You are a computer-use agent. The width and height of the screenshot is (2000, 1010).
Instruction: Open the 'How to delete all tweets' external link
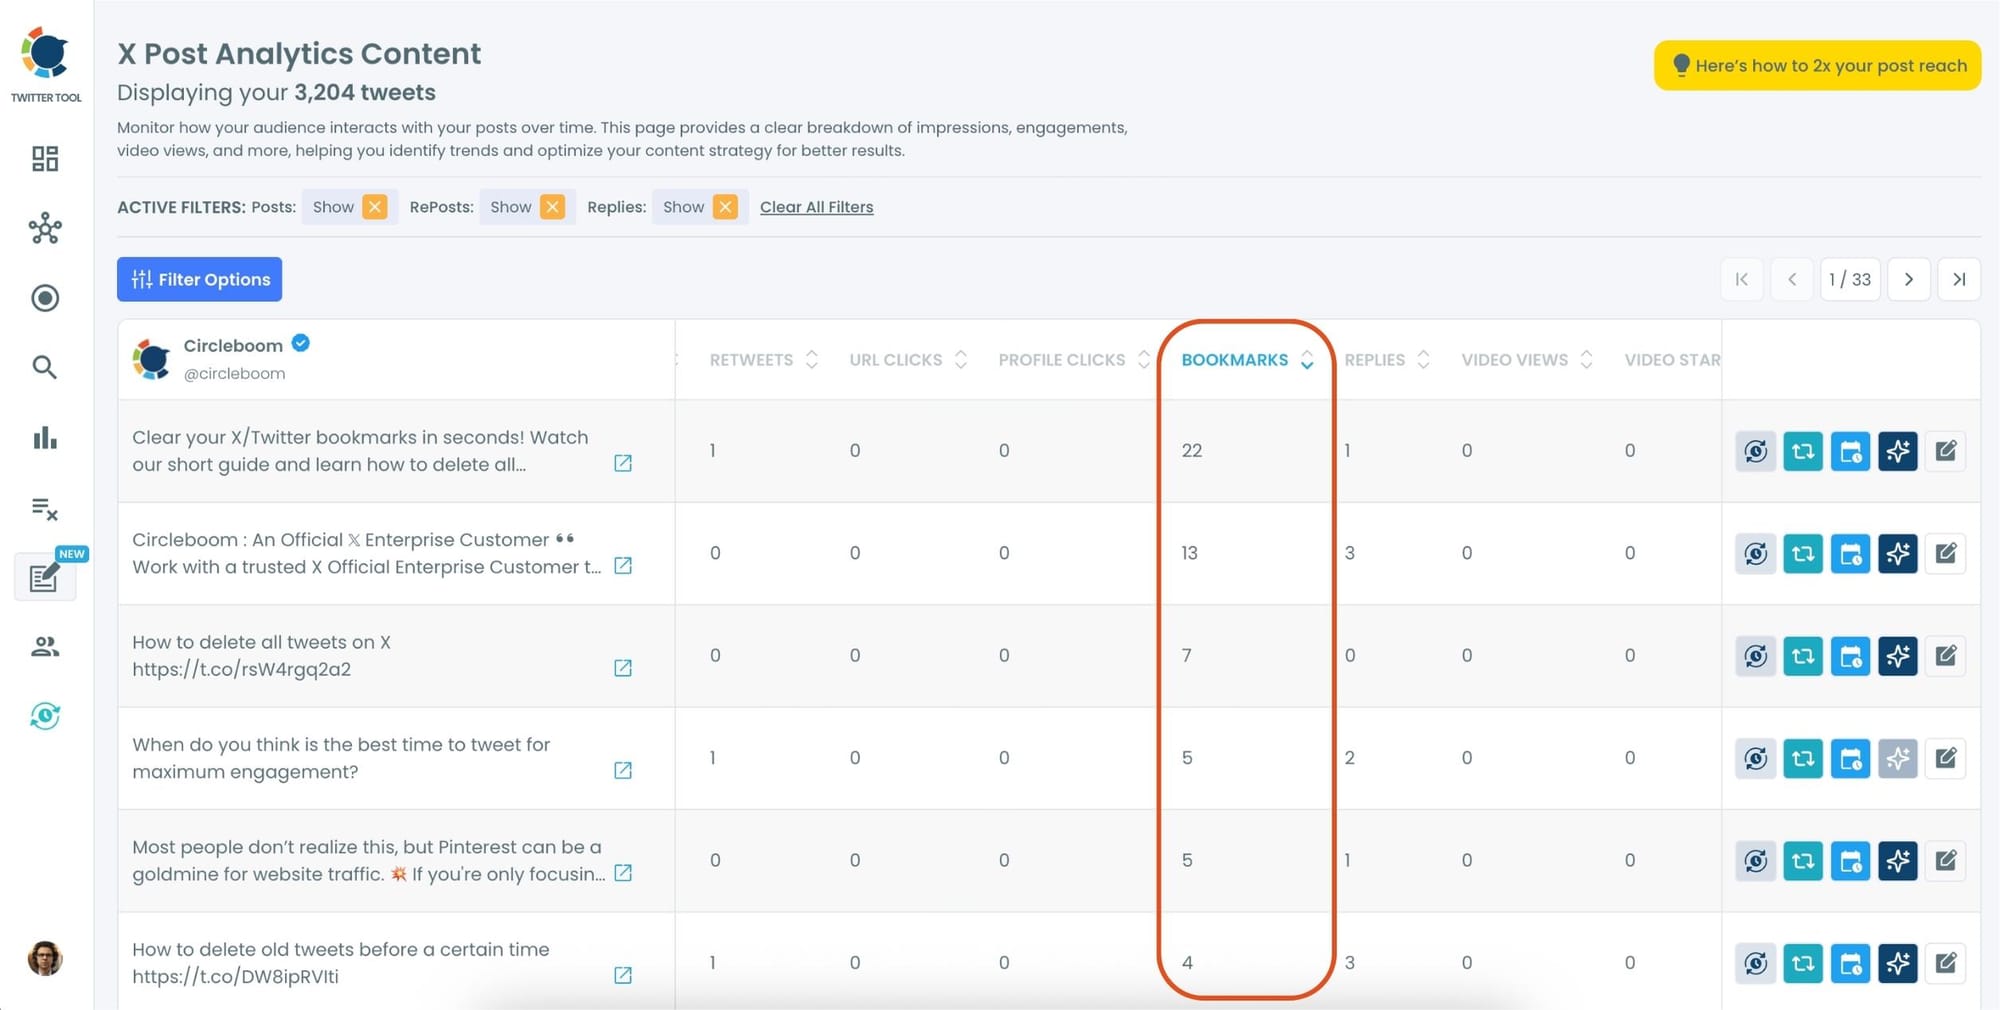pyautogui.click(x=623, y=668)
